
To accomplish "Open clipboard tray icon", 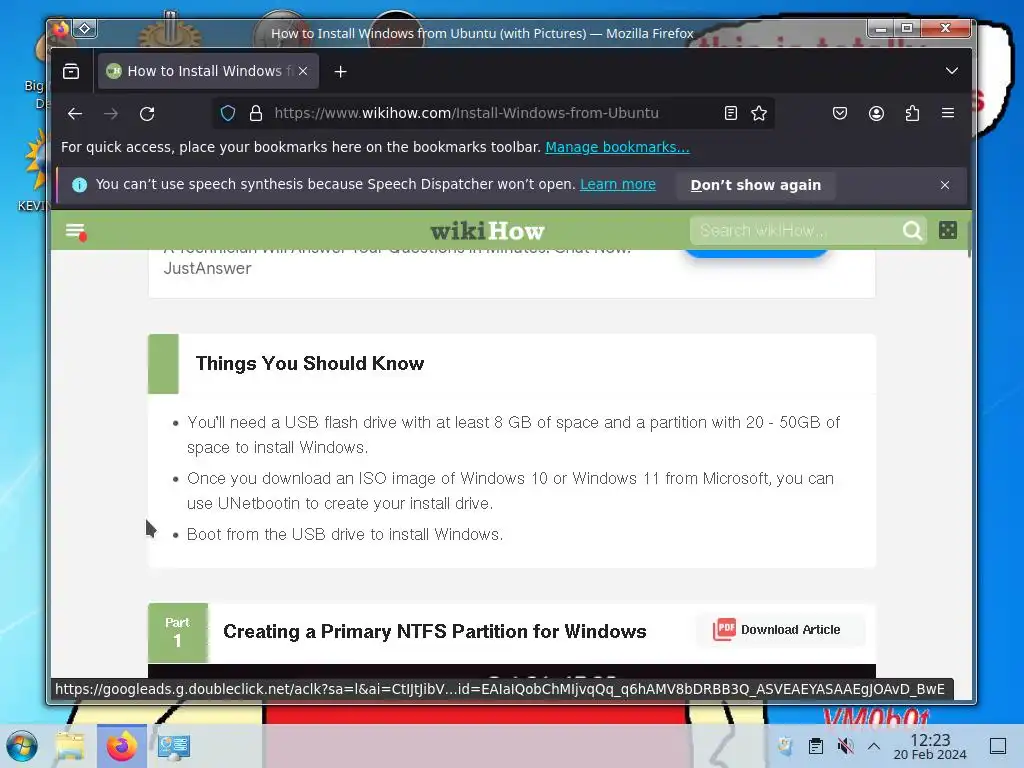I will (x=816, y=746).
